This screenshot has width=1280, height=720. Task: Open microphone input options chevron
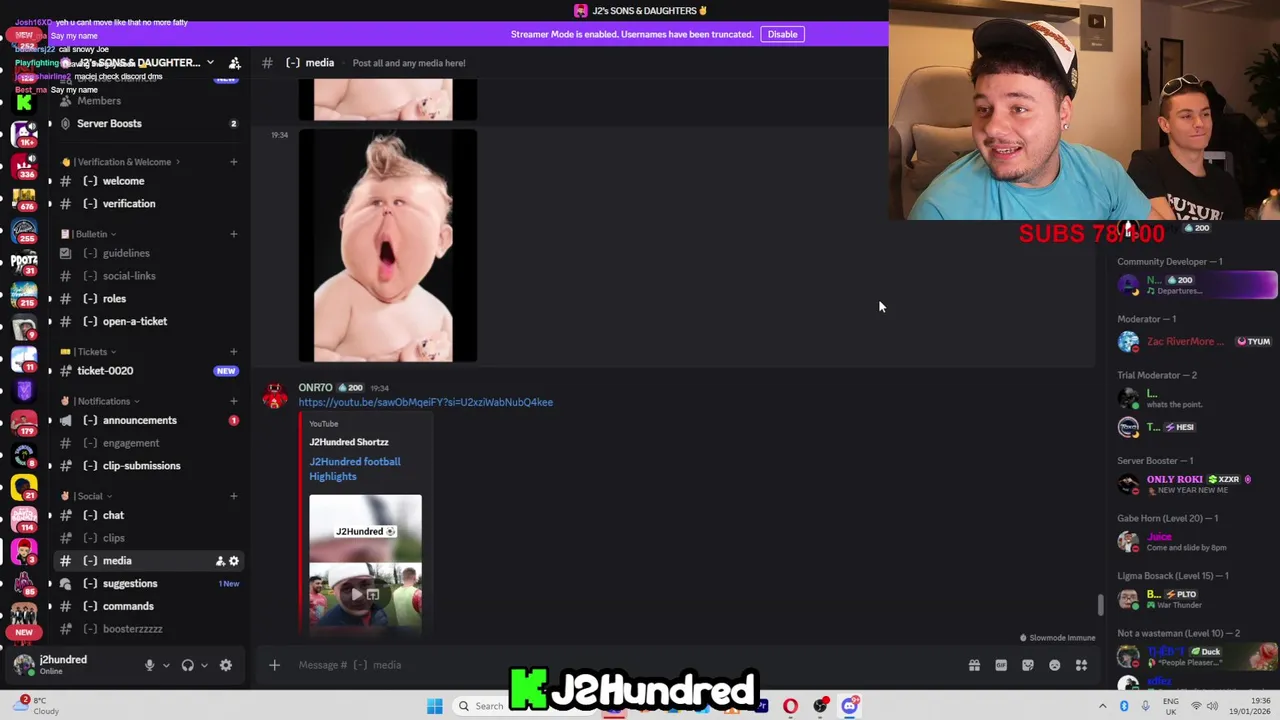click(166, 665)
